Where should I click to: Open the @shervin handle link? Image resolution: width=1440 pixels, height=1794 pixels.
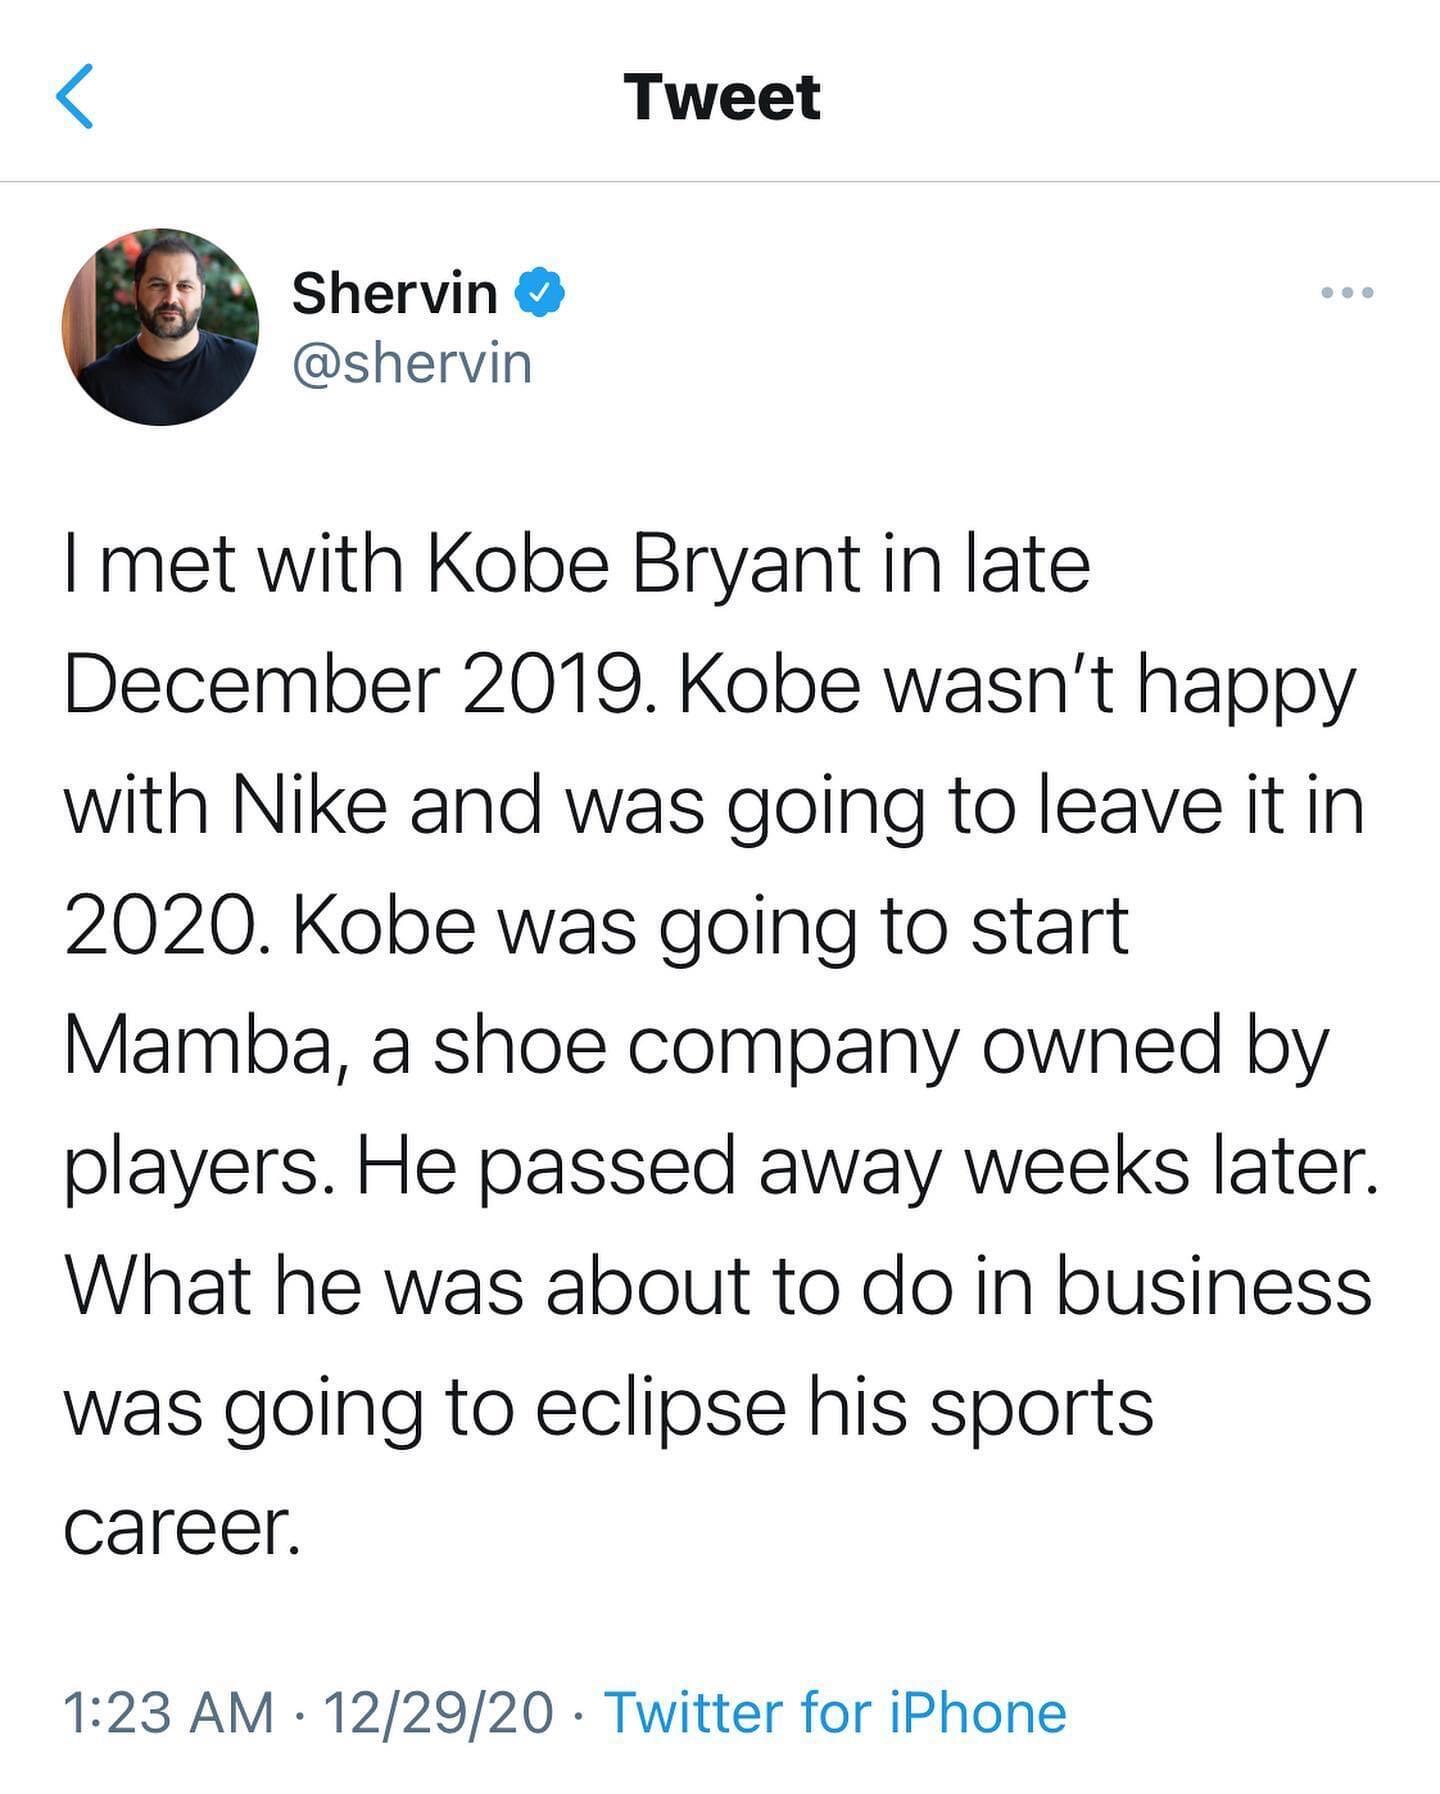[x=411, y=364]
